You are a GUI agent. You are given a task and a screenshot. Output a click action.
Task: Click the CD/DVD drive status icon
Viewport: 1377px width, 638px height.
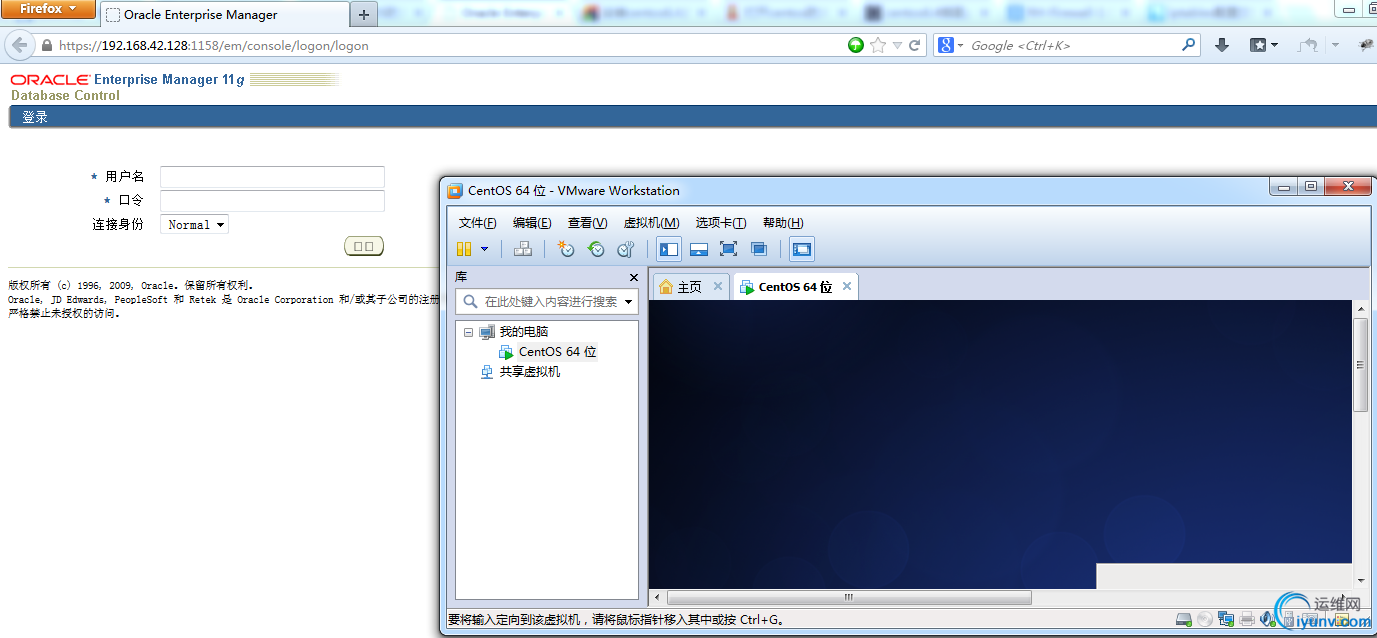tap(1205, 619)
